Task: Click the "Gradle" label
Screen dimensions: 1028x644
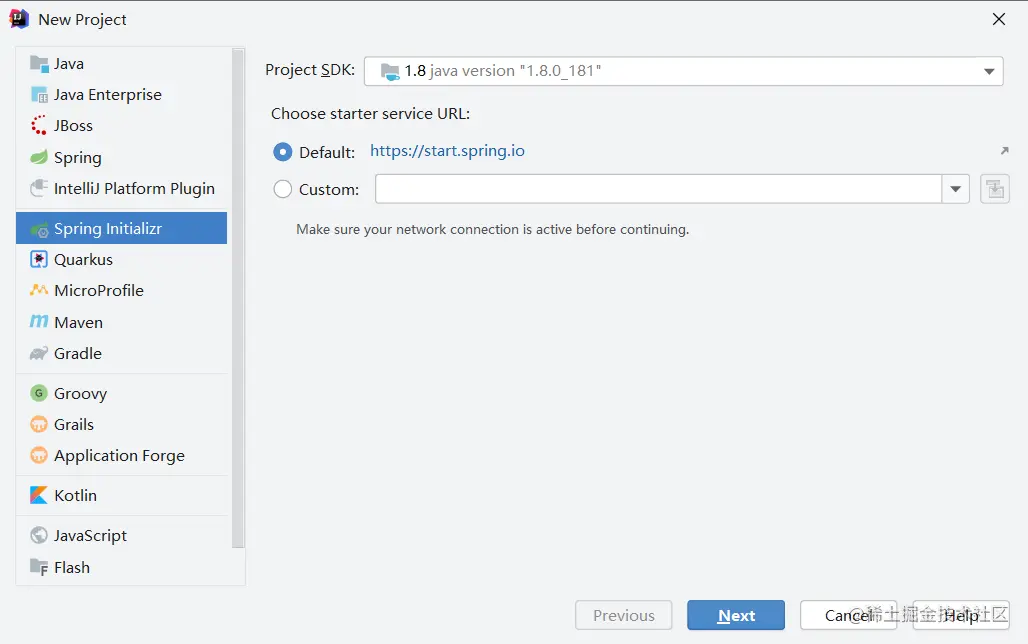Action: point(77,353)
